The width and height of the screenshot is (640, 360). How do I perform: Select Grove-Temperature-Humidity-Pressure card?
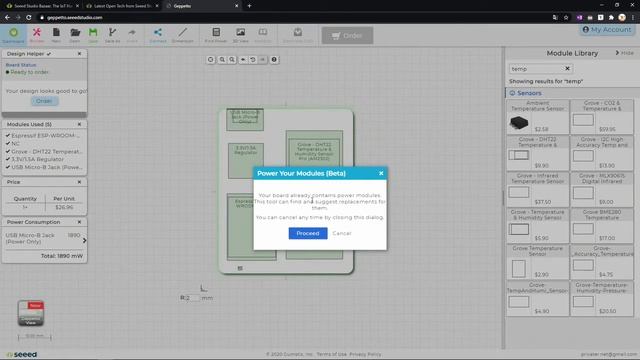click(602, 298)
